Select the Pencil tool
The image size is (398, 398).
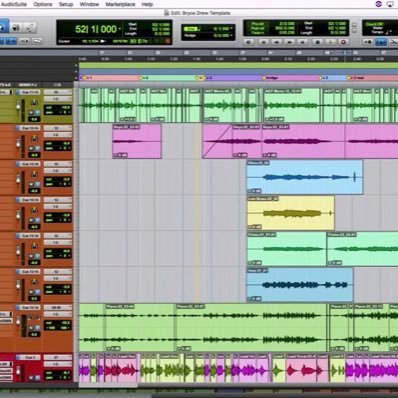[29, 27]
